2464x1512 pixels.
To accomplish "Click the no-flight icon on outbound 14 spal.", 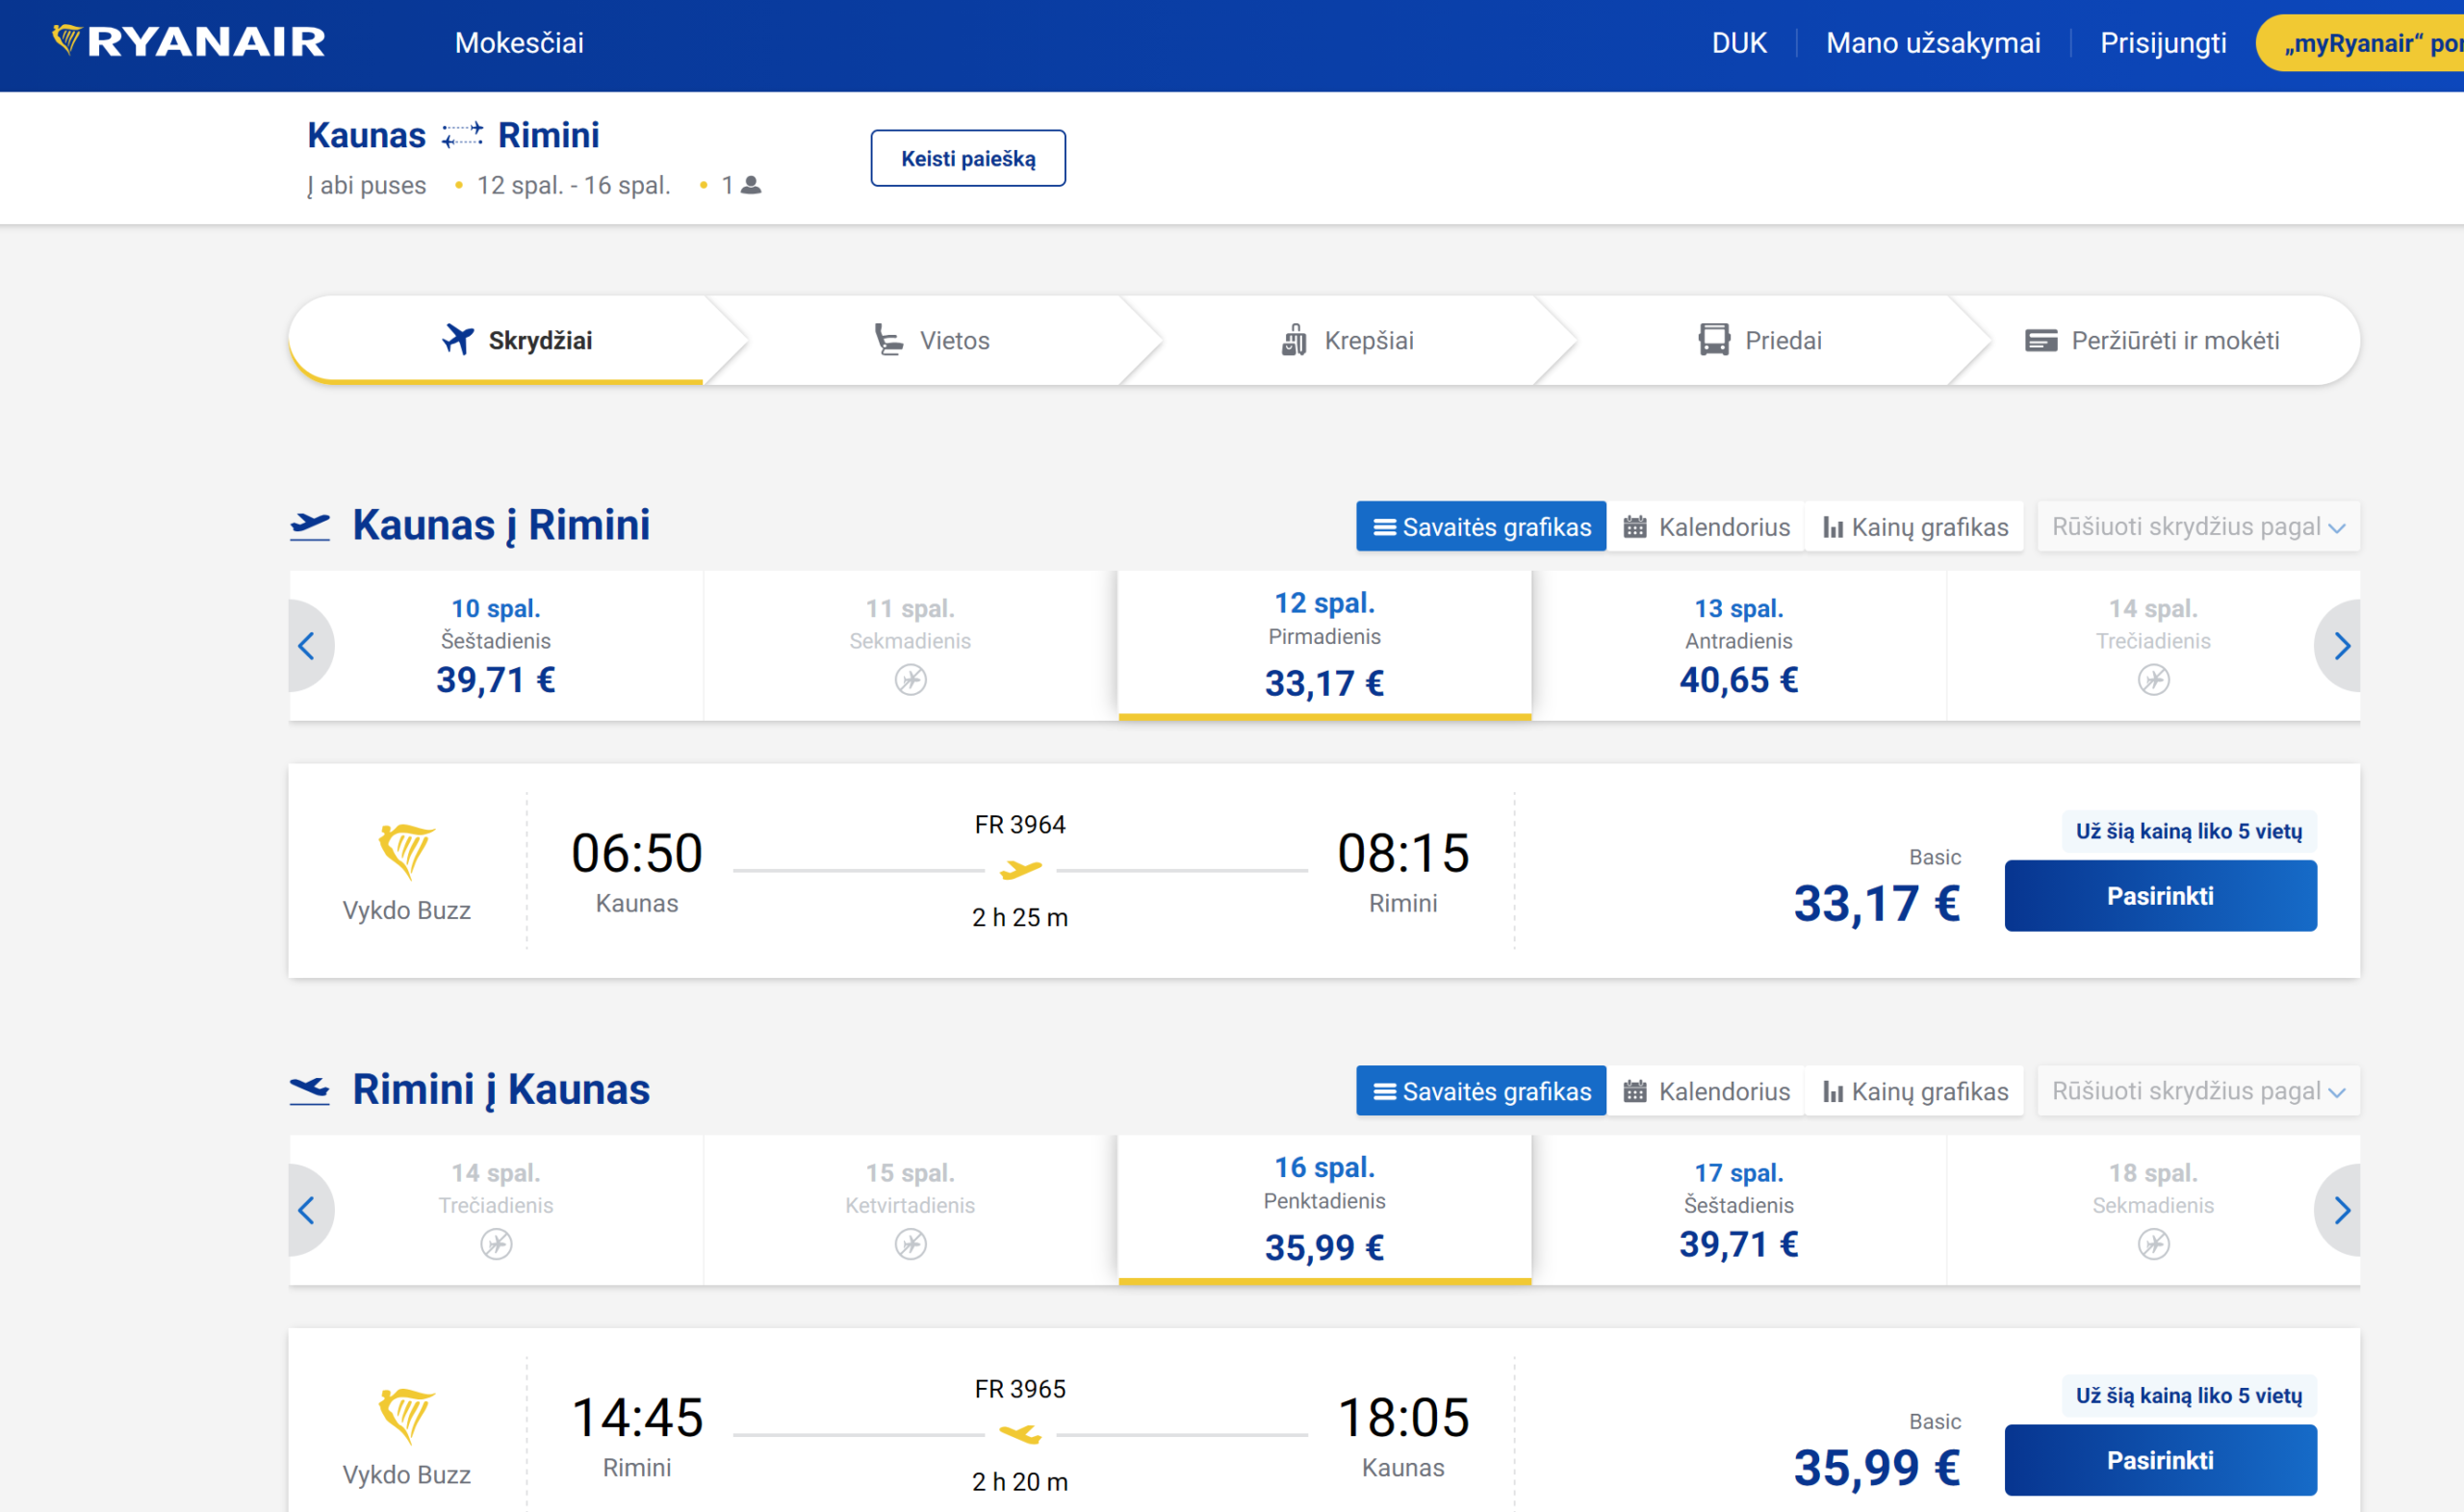I will pyautogui.click(x=2153, y=680).
